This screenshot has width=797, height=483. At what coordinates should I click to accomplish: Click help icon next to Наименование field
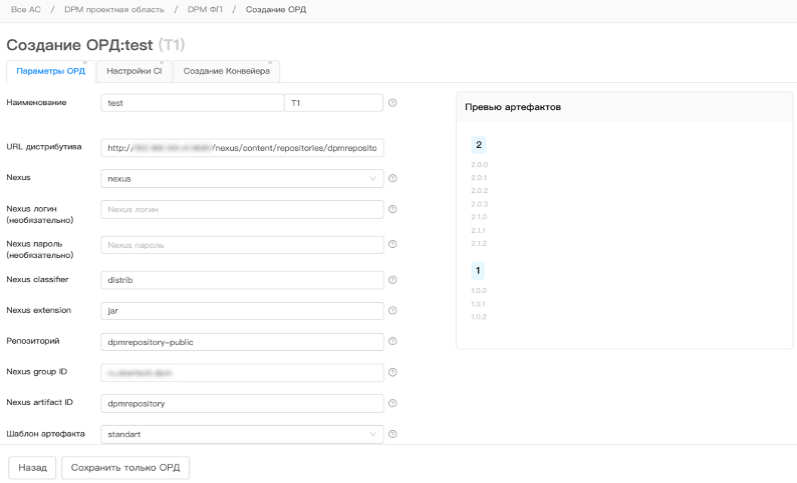pos(393,102)
